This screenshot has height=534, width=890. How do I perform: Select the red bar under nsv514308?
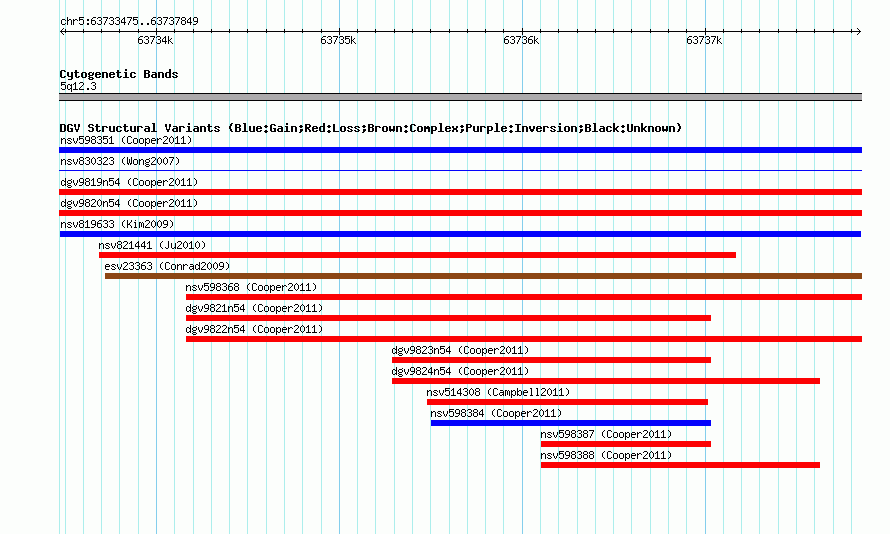pyautogui.click(x=568, y=402)
